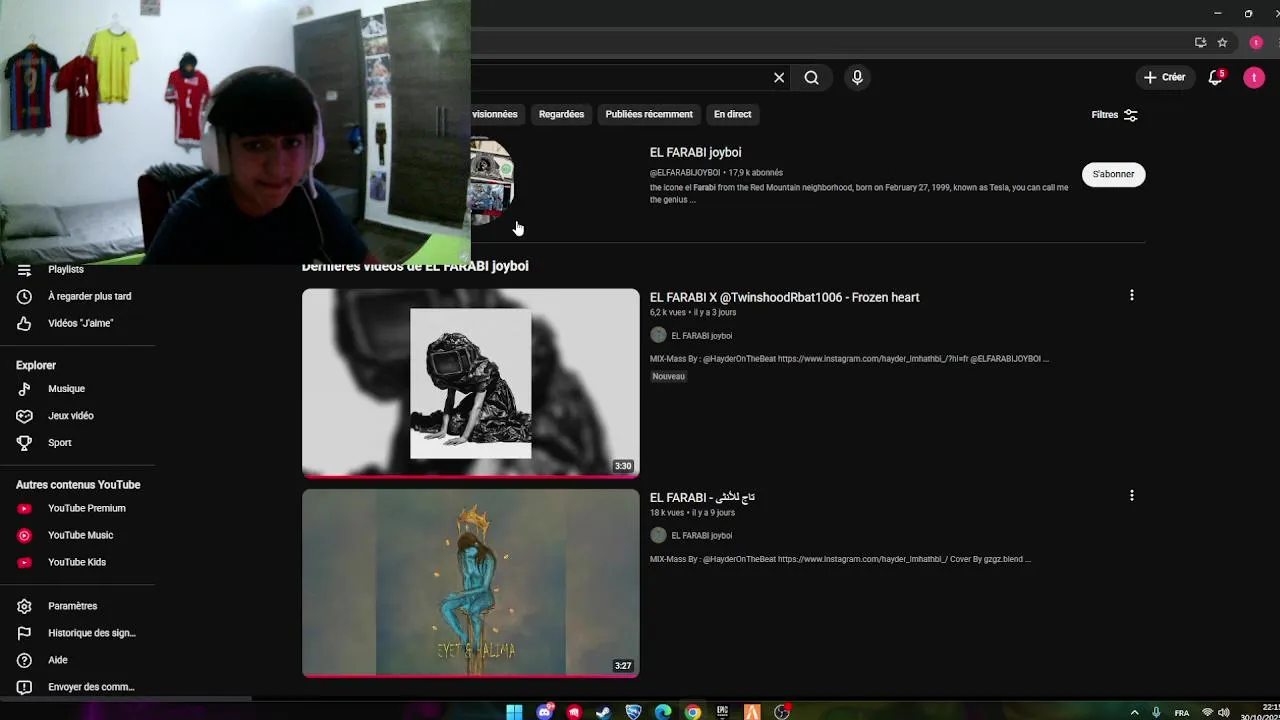Open the Chrome profile avatar
The width and height of the screenshot is (1280, 720).
[x=1256, y=43]
